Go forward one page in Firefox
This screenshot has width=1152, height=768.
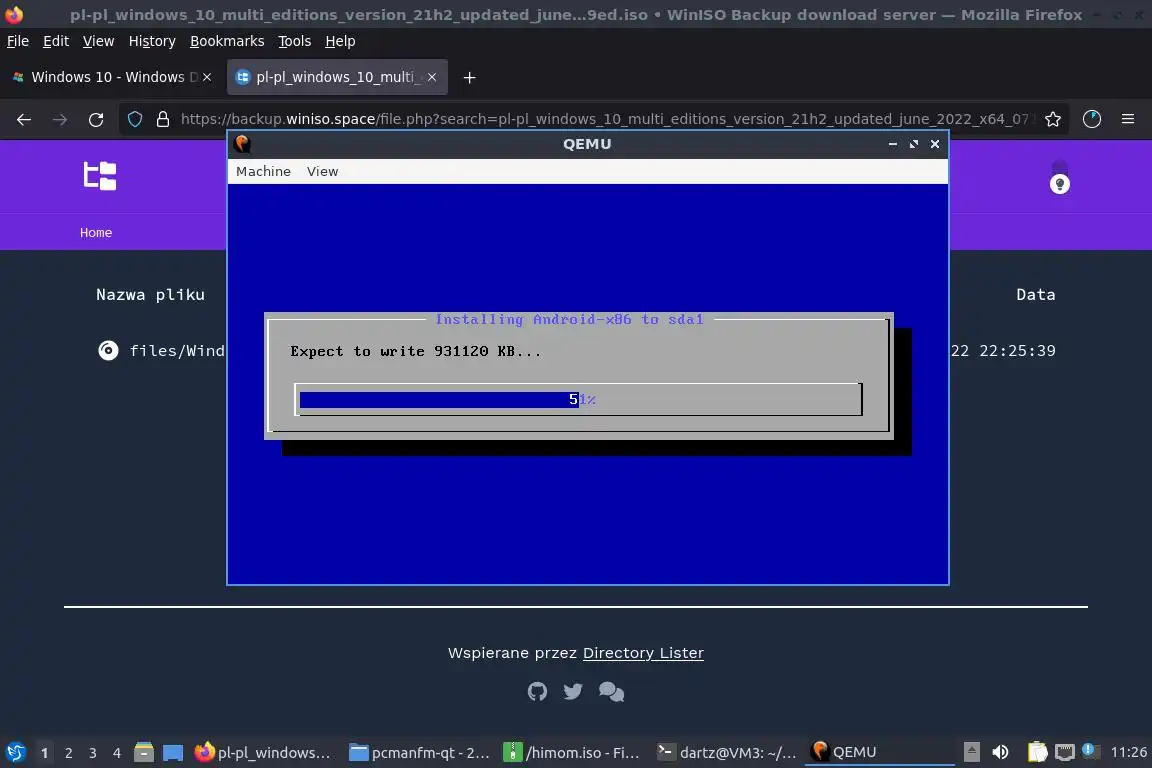click(x=60, y=119)
